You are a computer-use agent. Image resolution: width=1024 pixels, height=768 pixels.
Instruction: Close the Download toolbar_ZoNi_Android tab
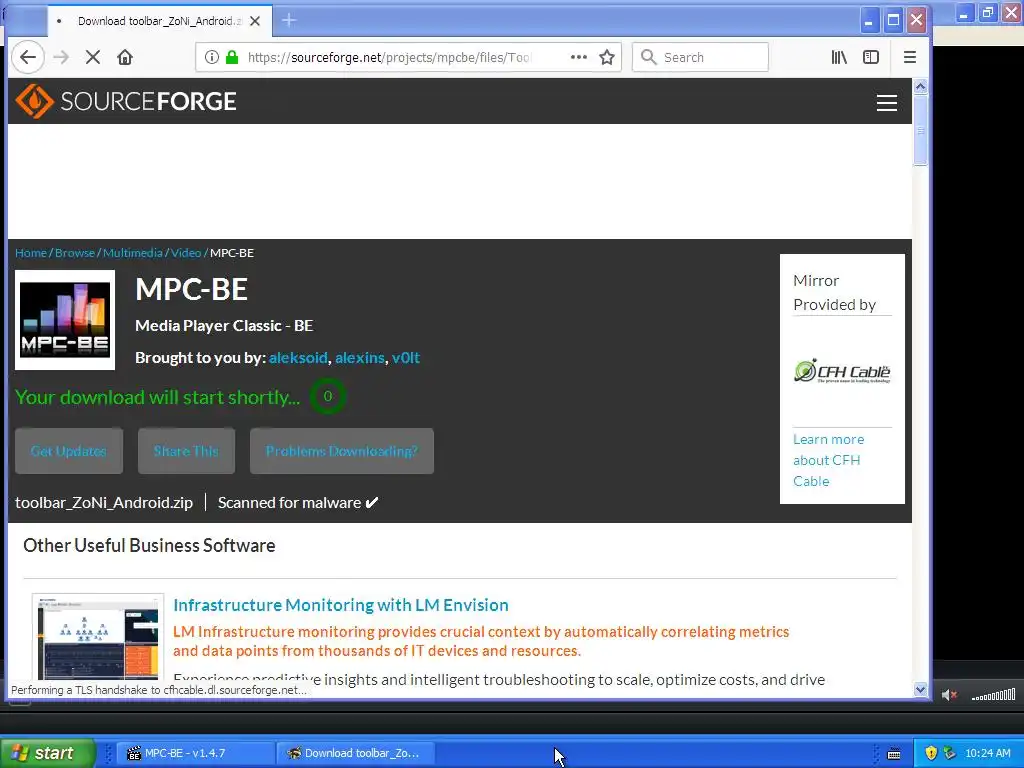255,21
